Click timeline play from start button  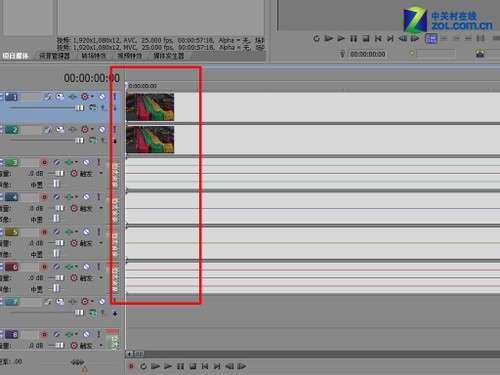[x=155, y=366]
